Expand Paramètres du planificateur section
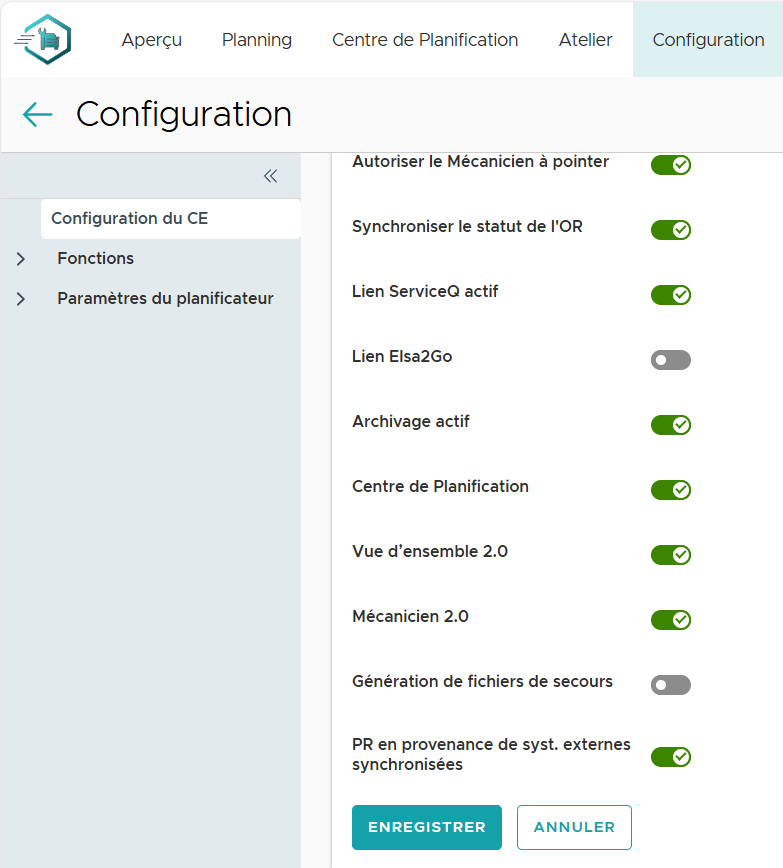 tap(21, 299)
